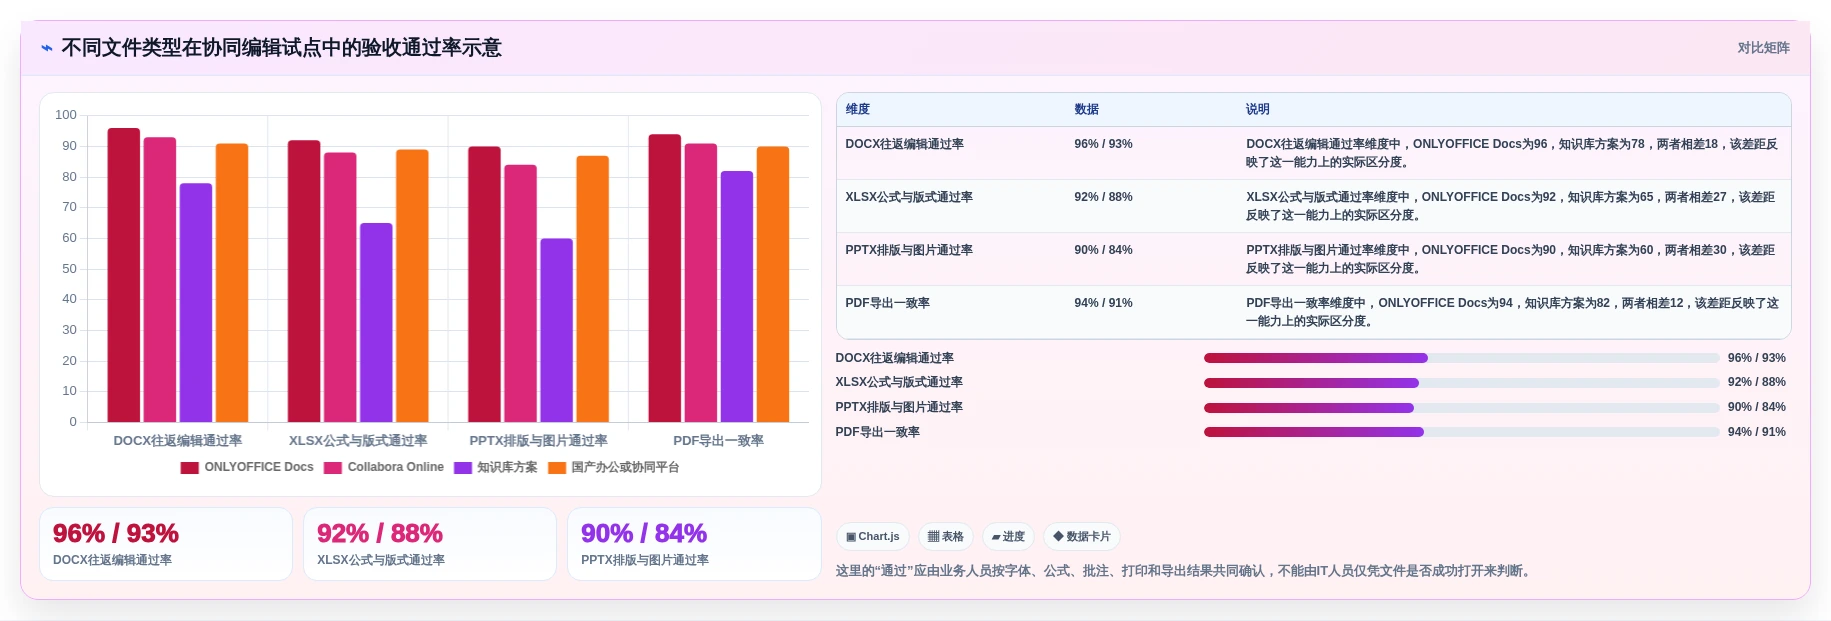Image resolution: width=1831 pixels, height=621 pixels.
Task: Click the 表格 tag
Action: tap(945, 537)
